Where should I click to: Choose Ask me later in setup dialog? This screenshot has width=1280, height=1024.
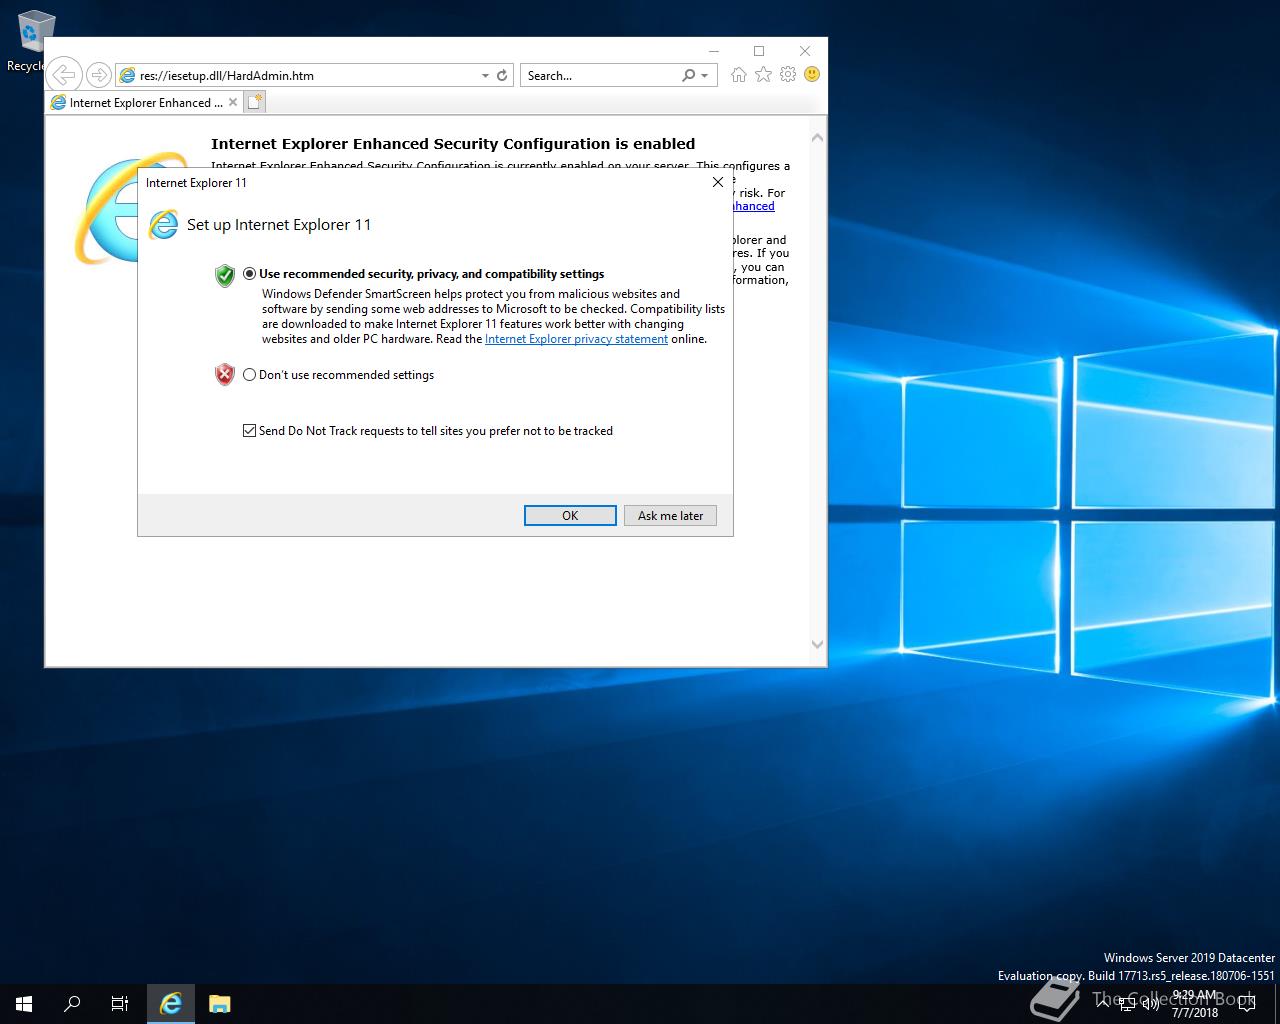point(670,516)
